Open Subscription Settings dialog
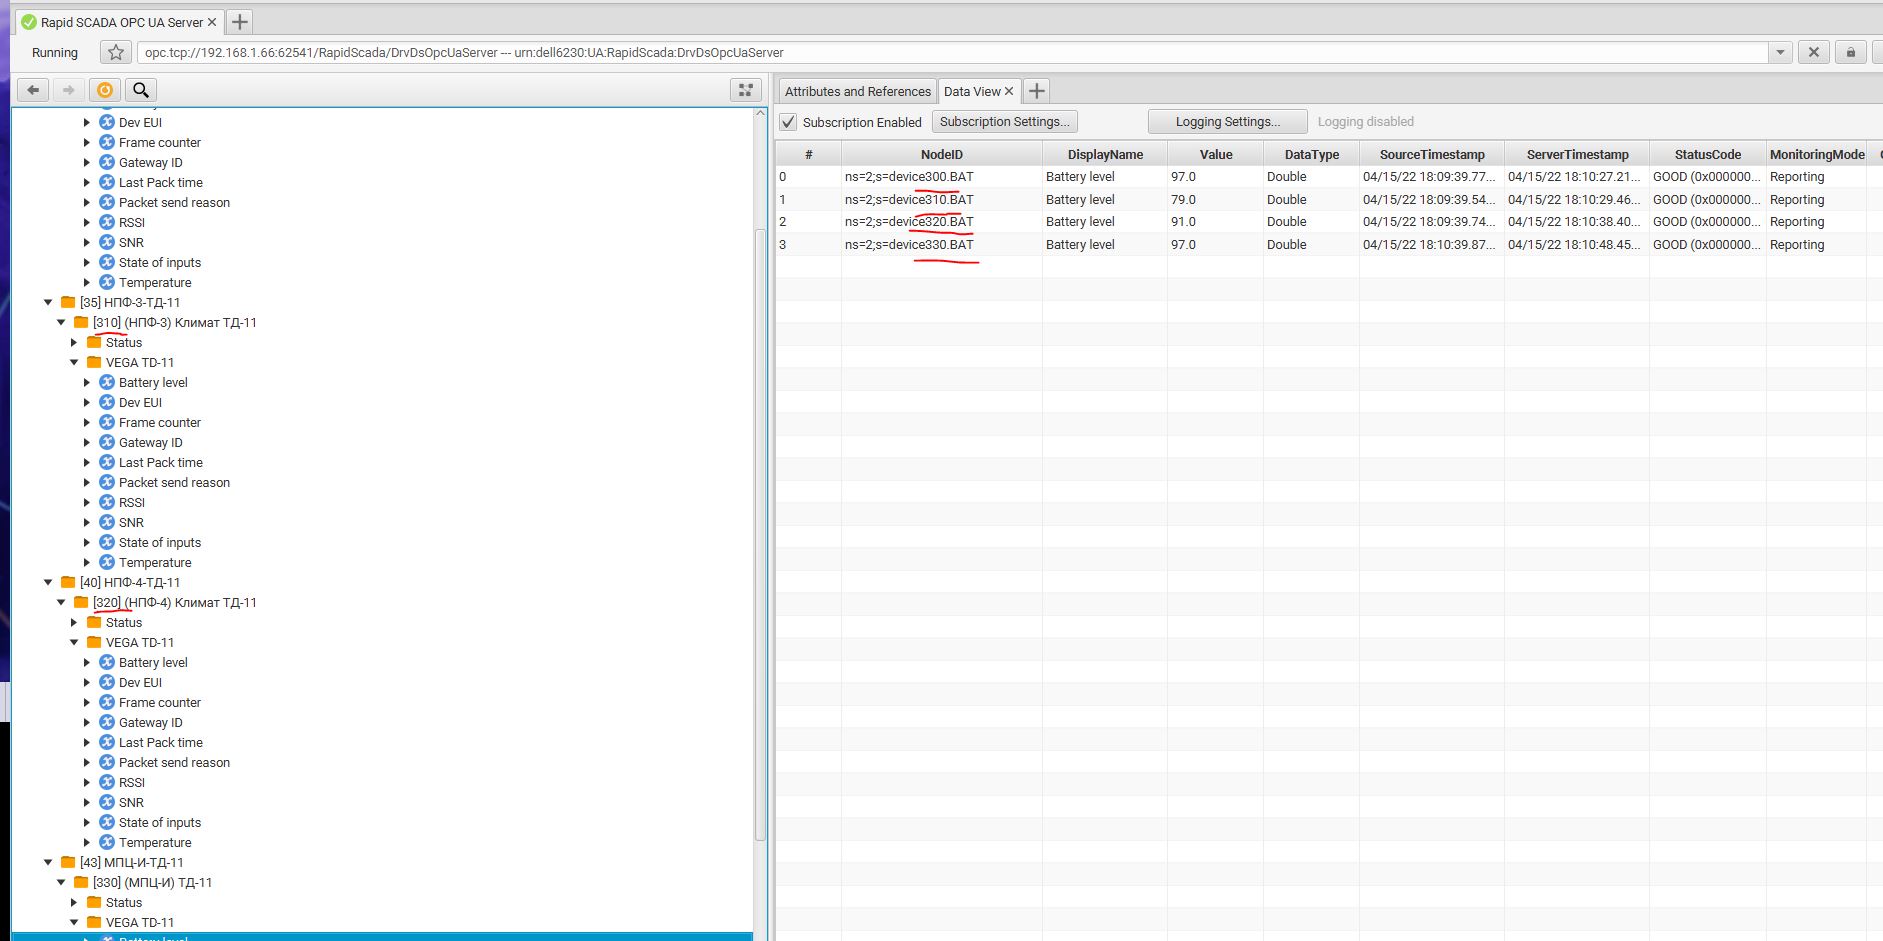 1004,122
